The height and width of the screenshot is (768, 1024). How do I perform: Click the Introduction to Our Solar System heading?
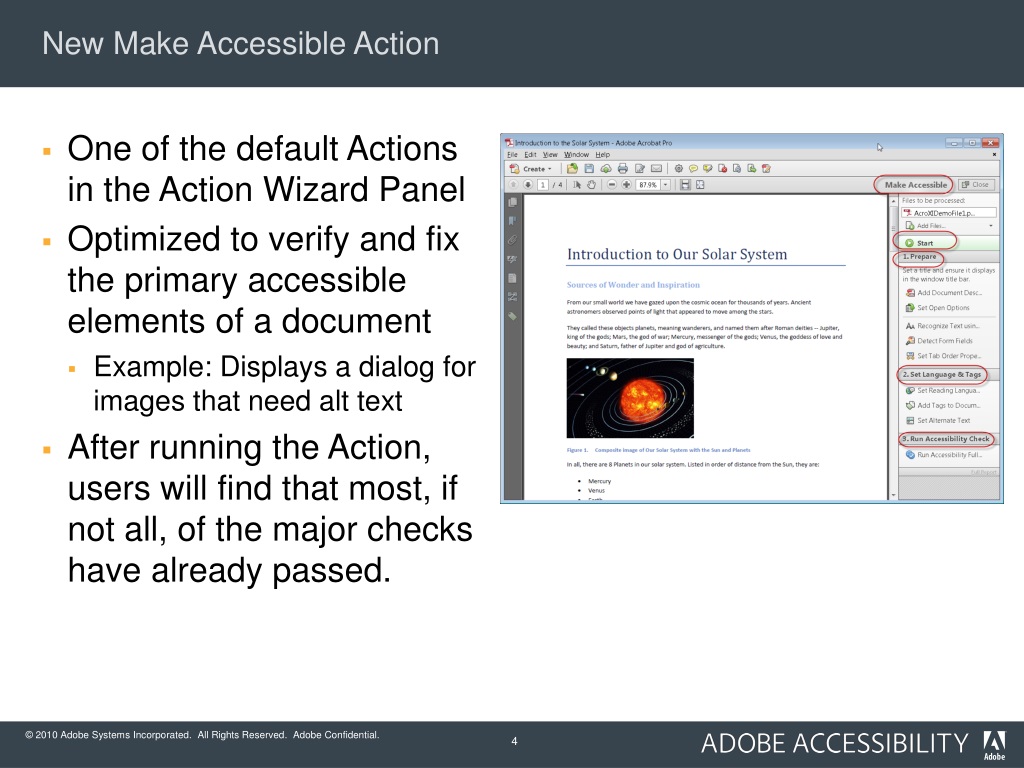pos(677,254)
